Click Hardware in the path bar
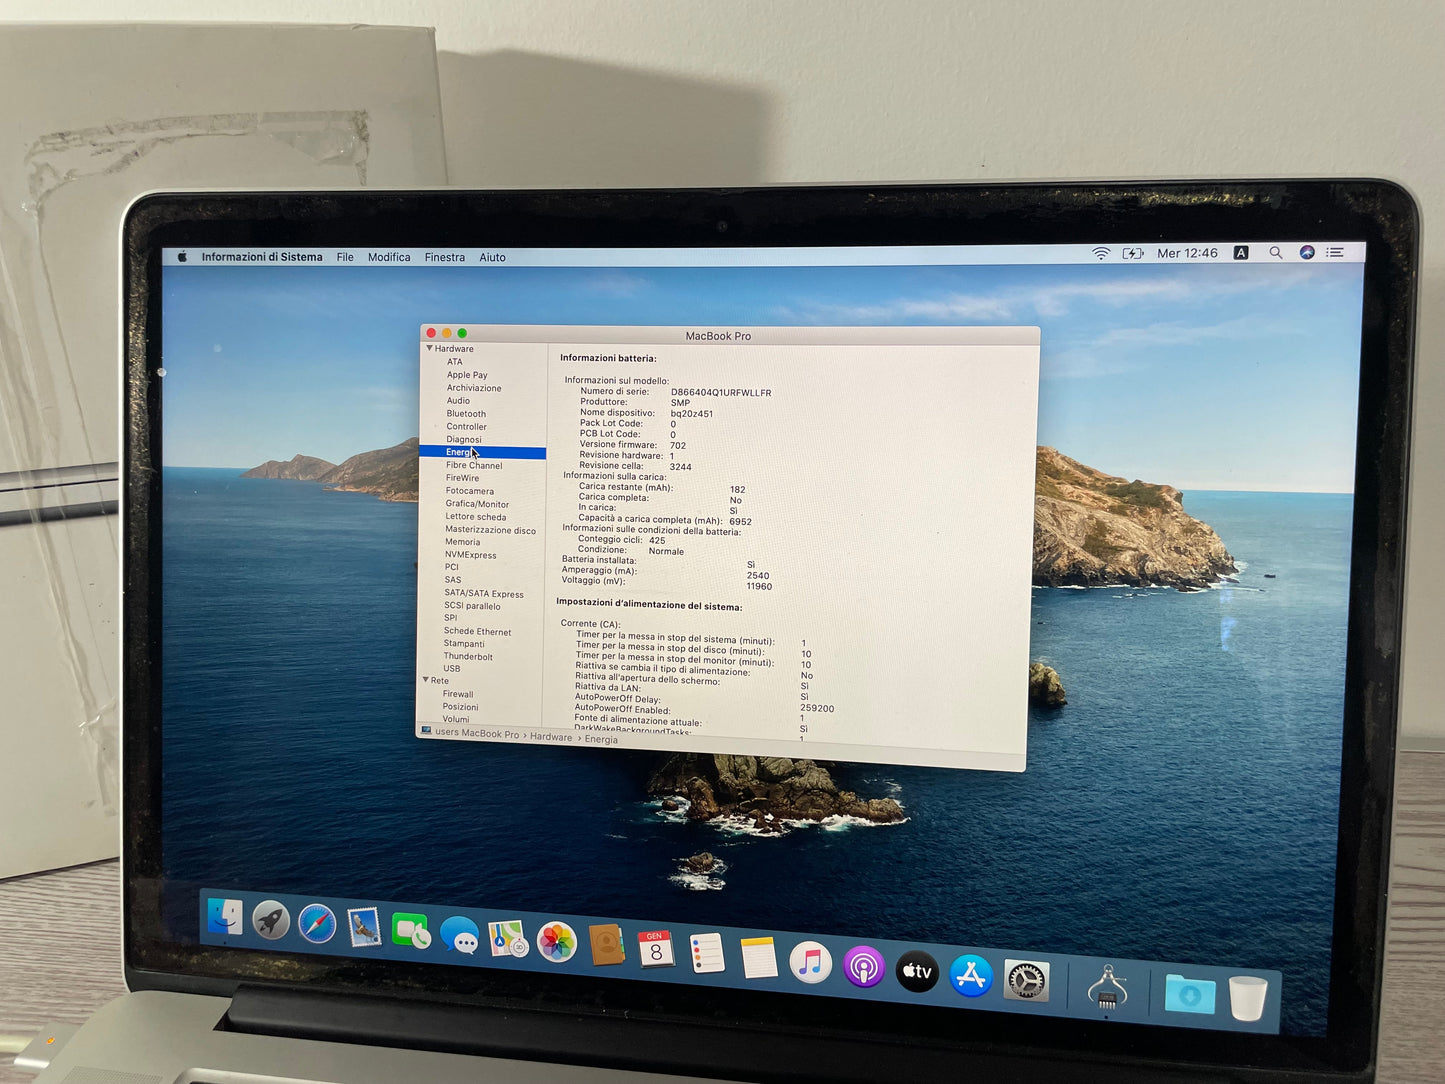The width and height of the screenshot is (1445, 1084). coord(551,737)
